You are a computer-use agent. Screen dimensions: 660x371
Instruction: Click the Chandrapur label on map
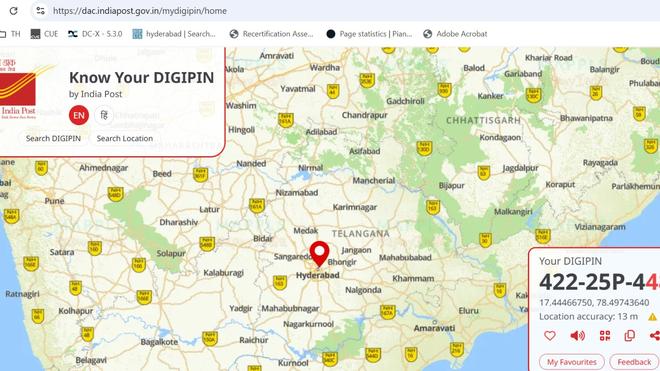point(365,115)
